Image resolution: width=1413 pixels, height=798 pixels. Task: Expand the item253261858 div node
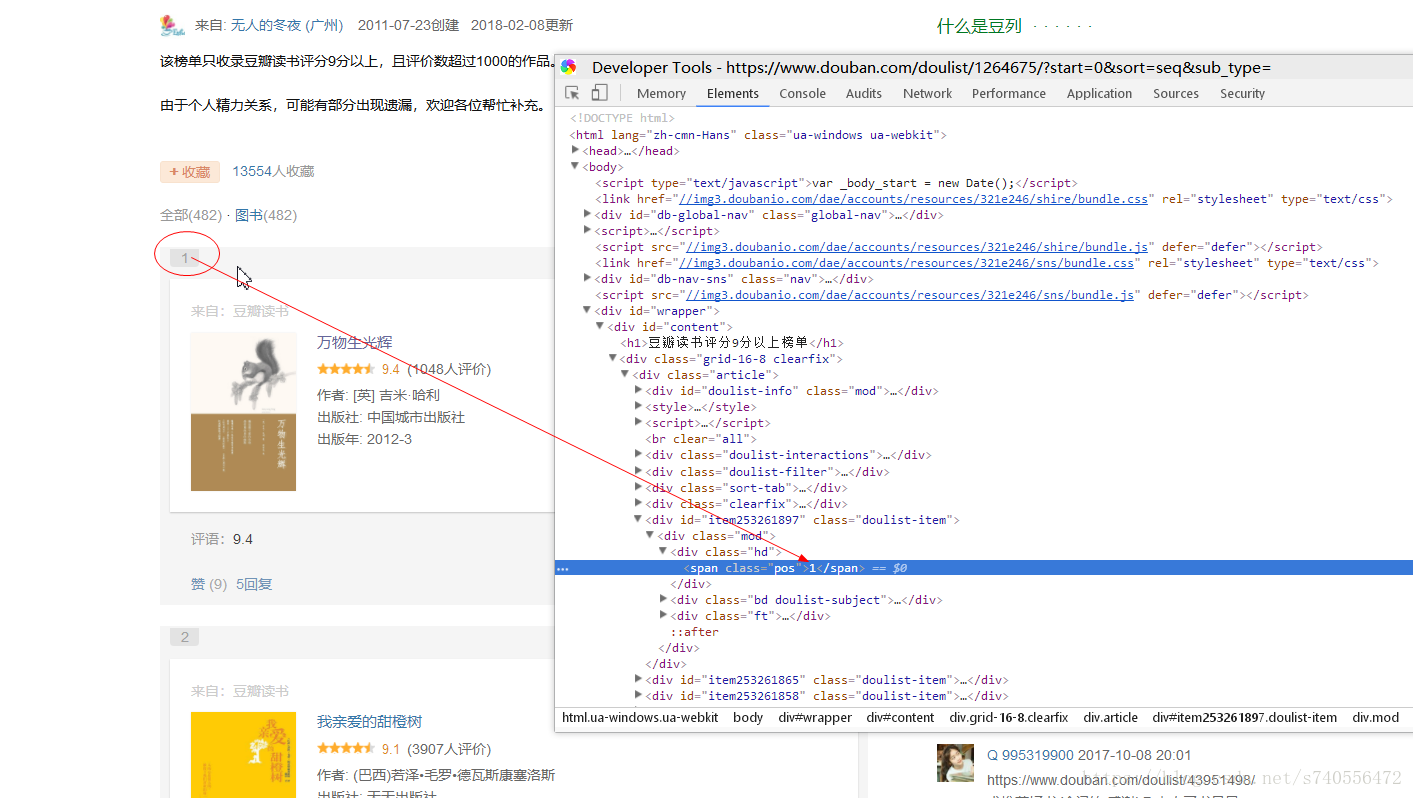click(638, 695)
